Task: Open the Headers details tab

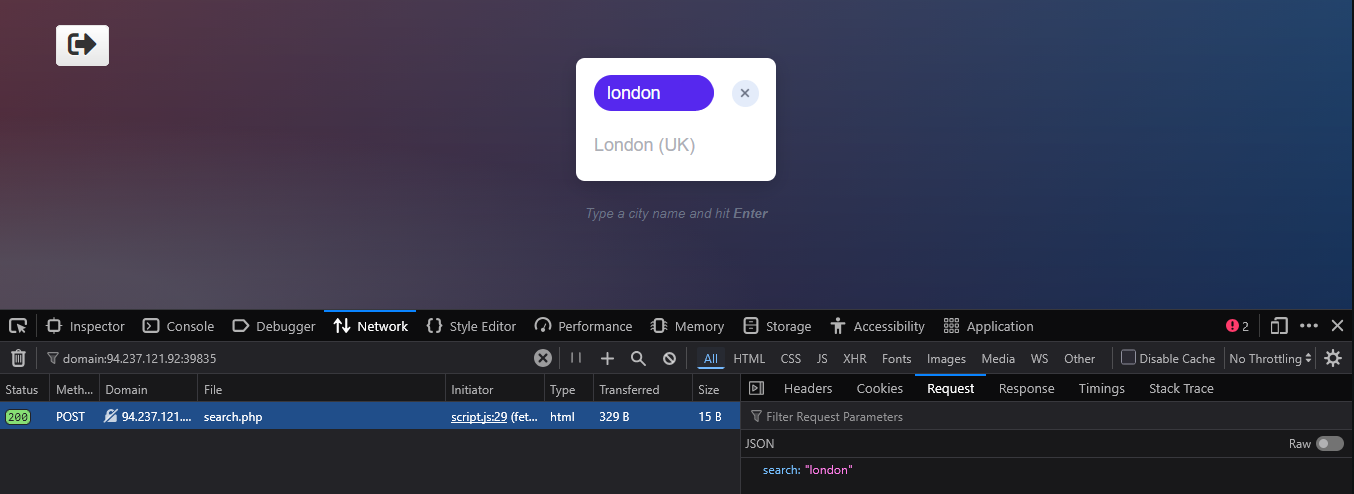Action: [x=808, y=388]
